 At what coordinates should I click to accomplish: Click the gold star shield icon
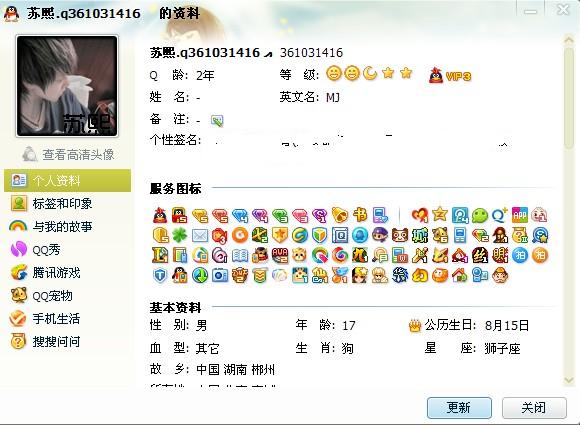point(280,235)
